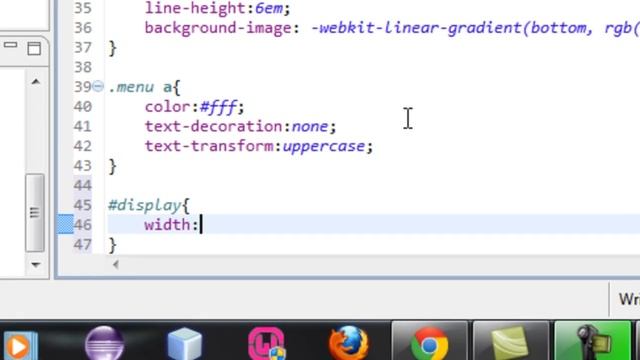Open the blue cube VirtualBox taskbar icon

tap(184, 344)
